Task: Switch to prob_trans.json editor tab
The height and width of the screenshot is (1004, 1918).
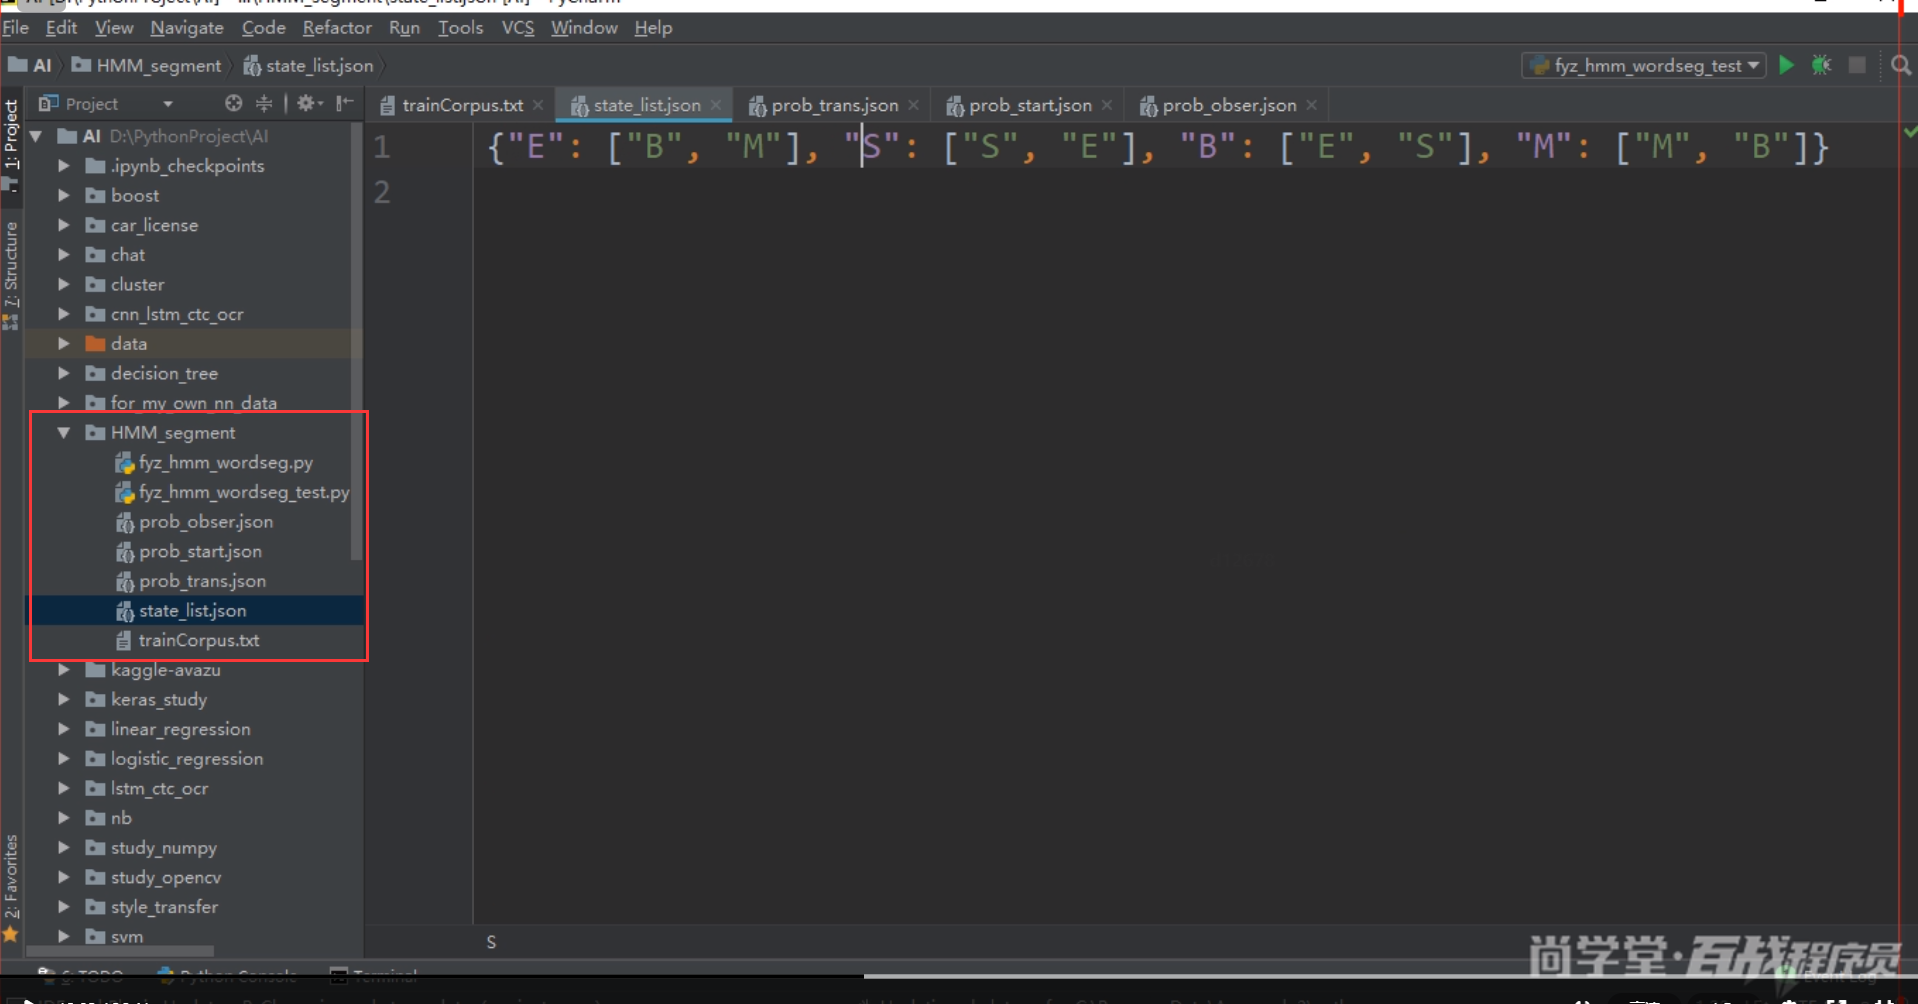Action: tap(834, 105)
